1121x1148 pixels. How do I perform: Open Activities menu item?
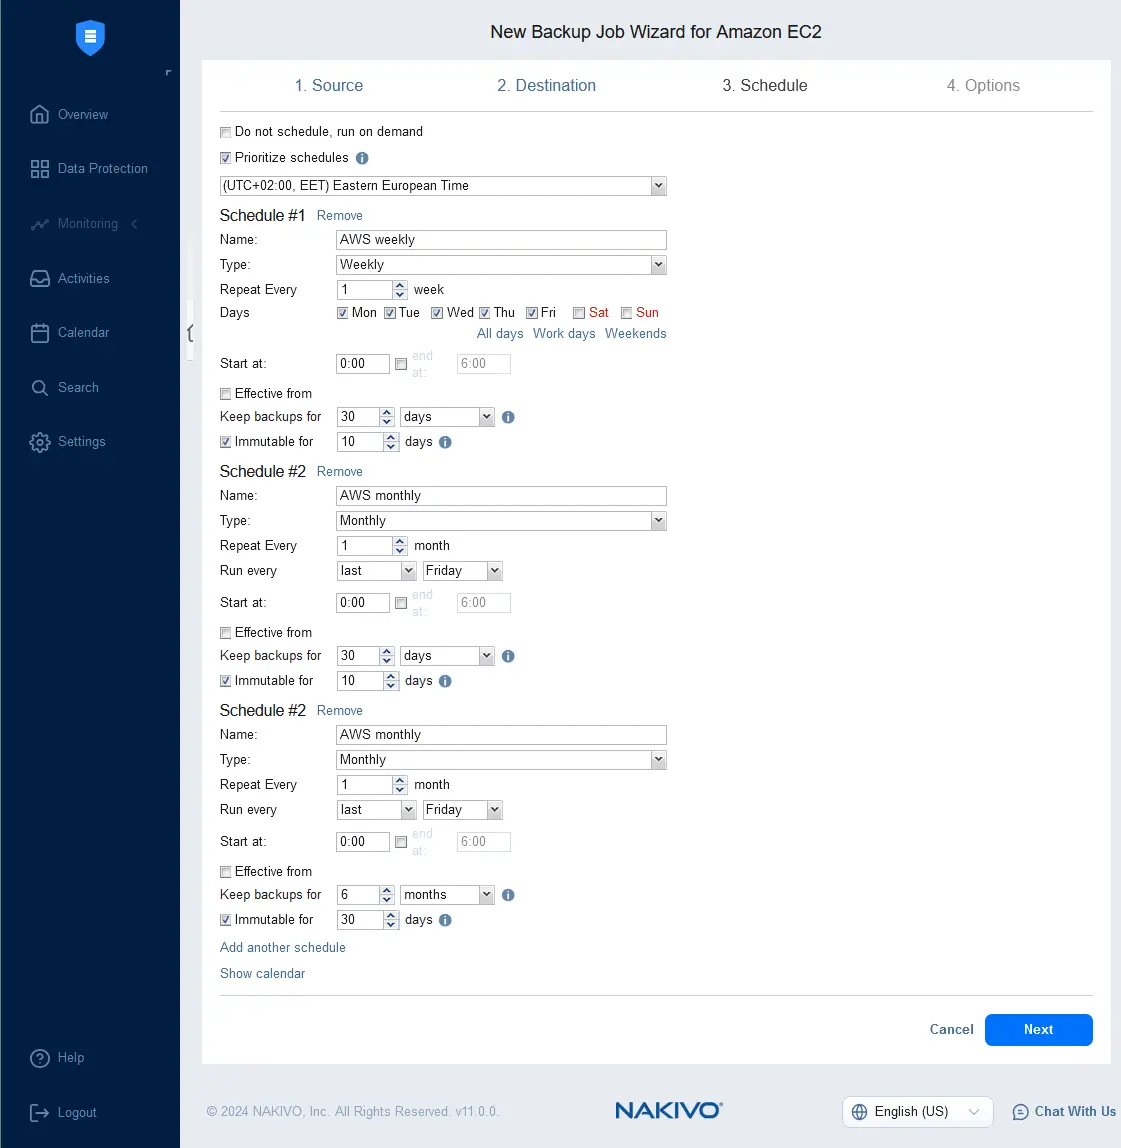point(70,279)
